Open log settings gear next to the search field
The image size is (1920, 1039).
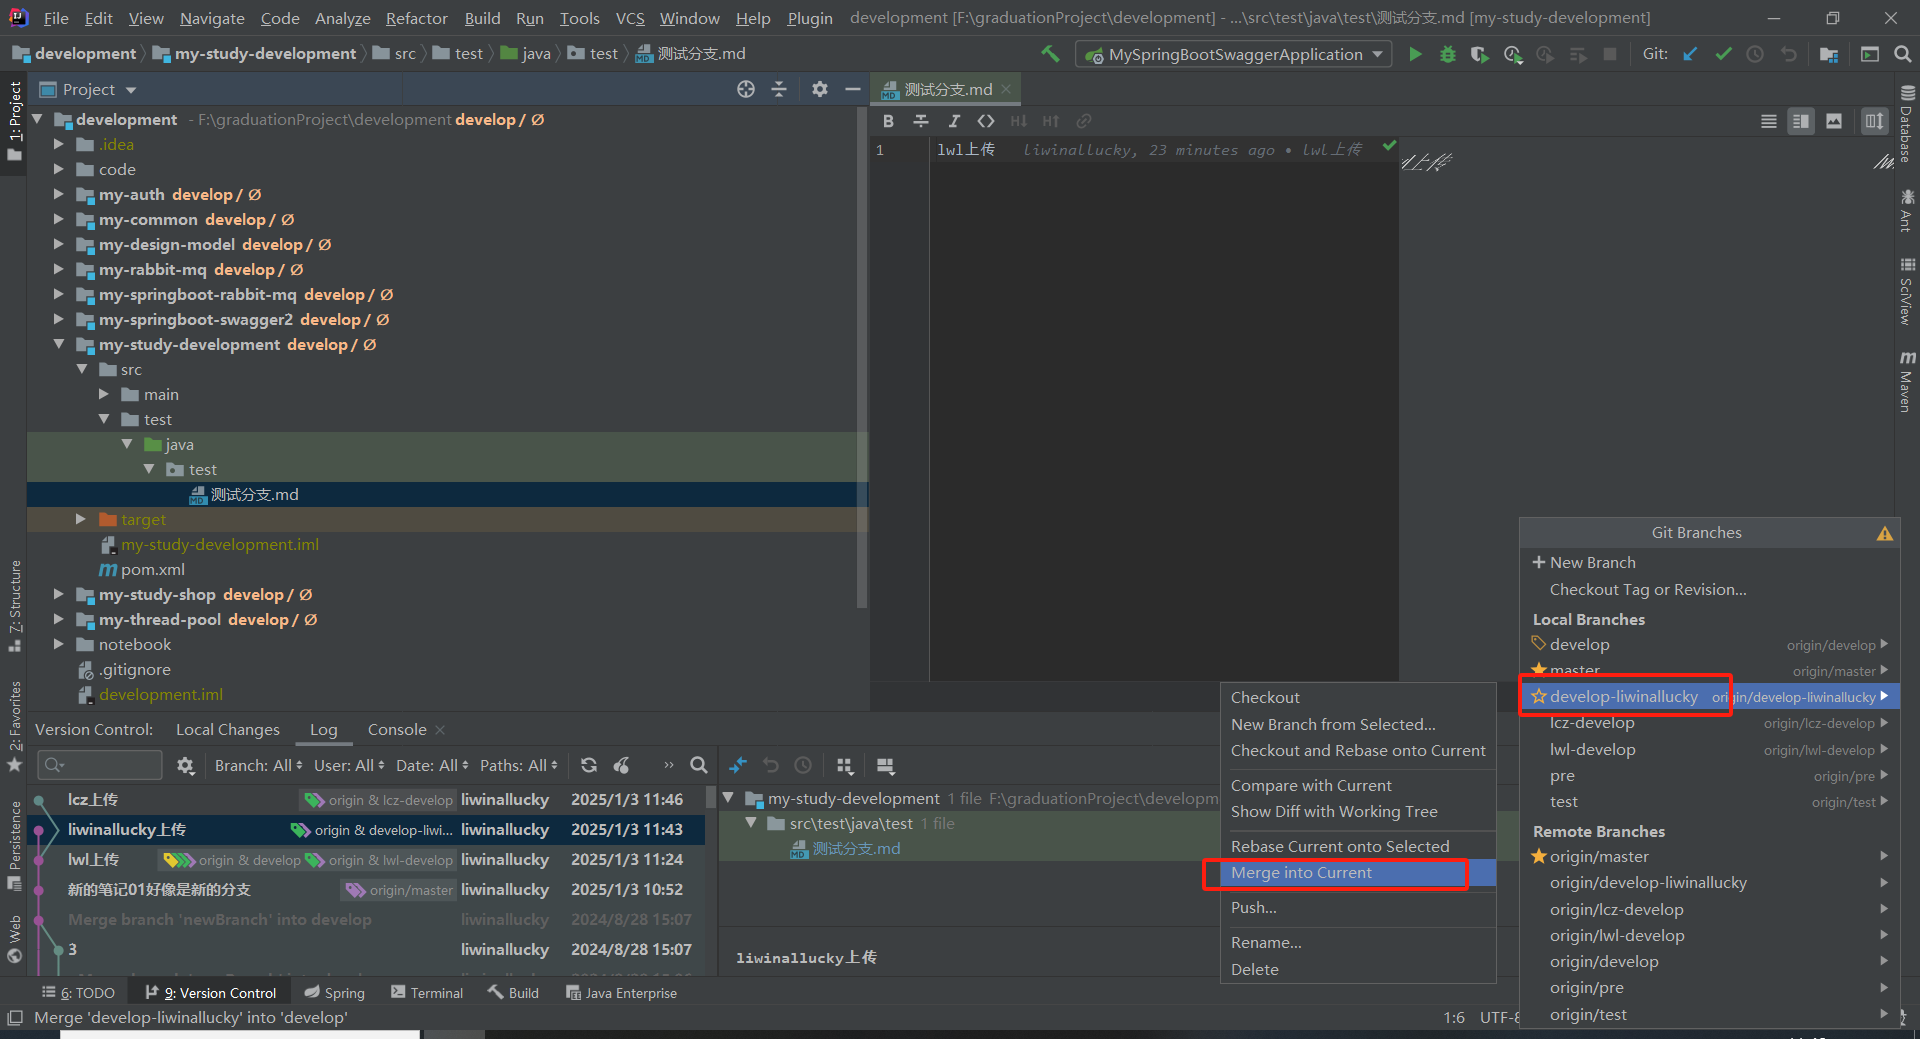(185, 765)
